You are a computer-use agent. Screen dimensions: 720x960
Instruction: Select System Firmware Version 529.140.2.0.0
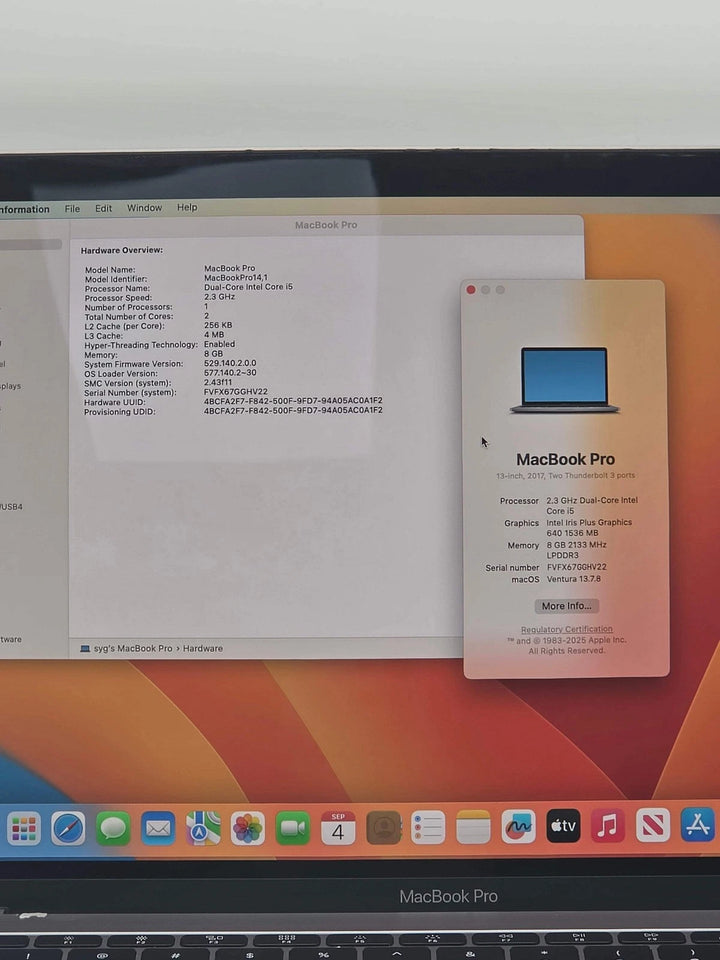click(230, 363)
